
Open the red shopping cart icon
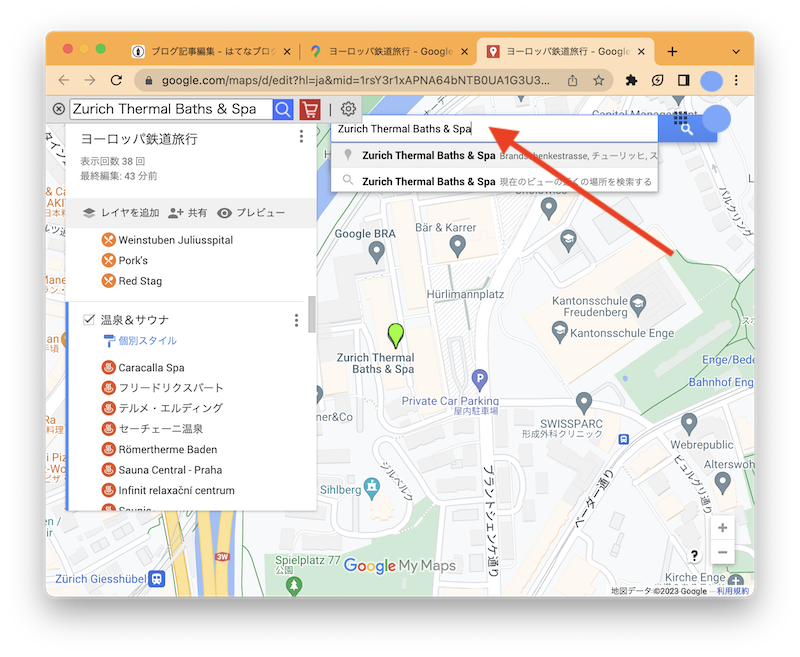point(310,109)
